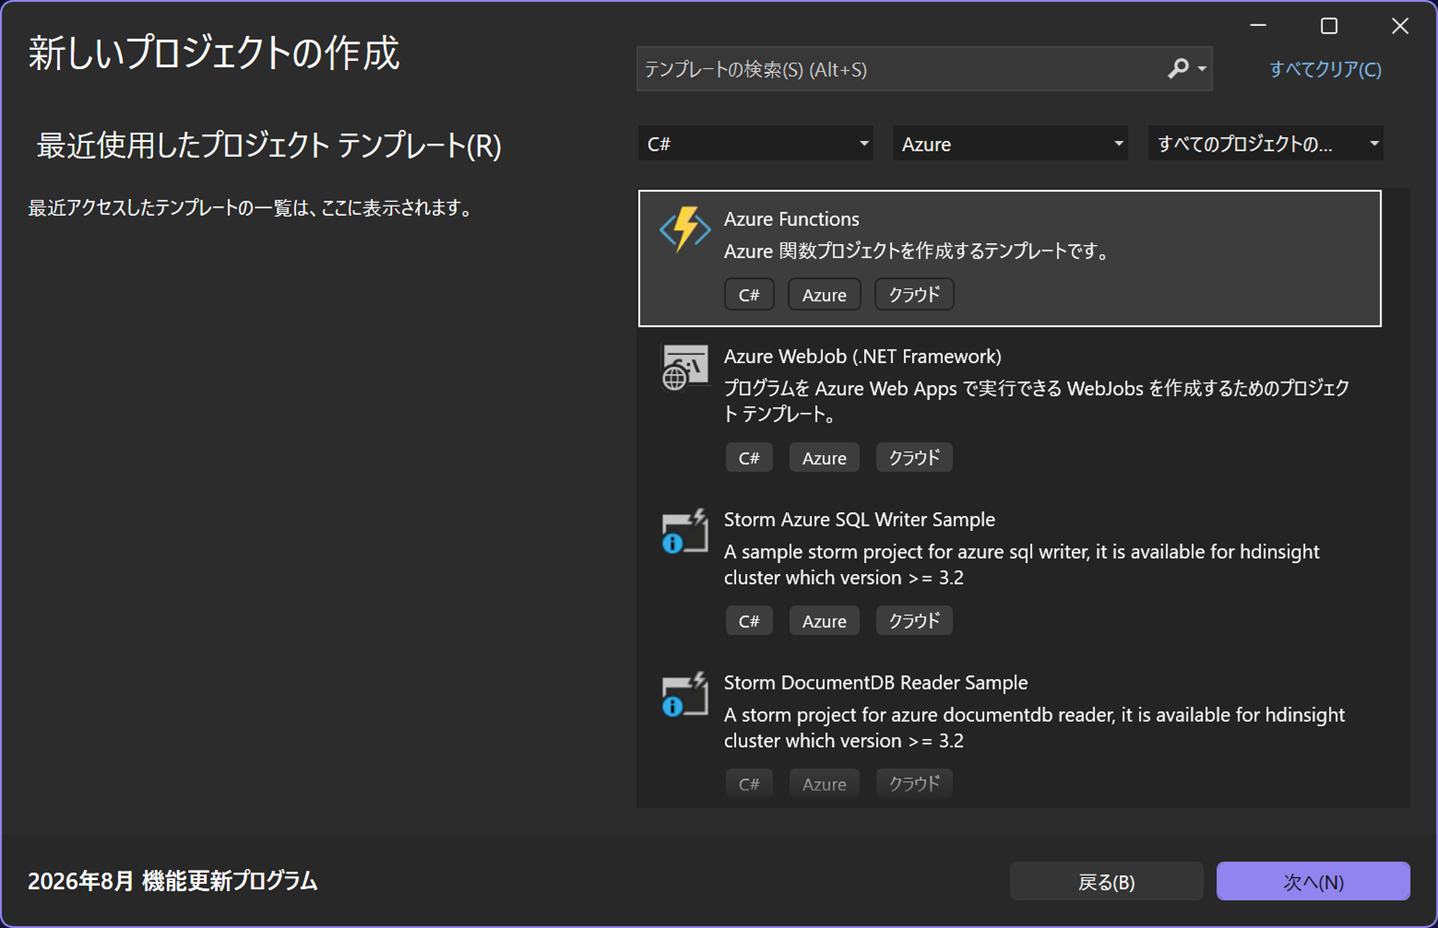Viewport: 1438px width, 928px height.
Task: Minimize the new project dialog window
Action: point(1258,26)
